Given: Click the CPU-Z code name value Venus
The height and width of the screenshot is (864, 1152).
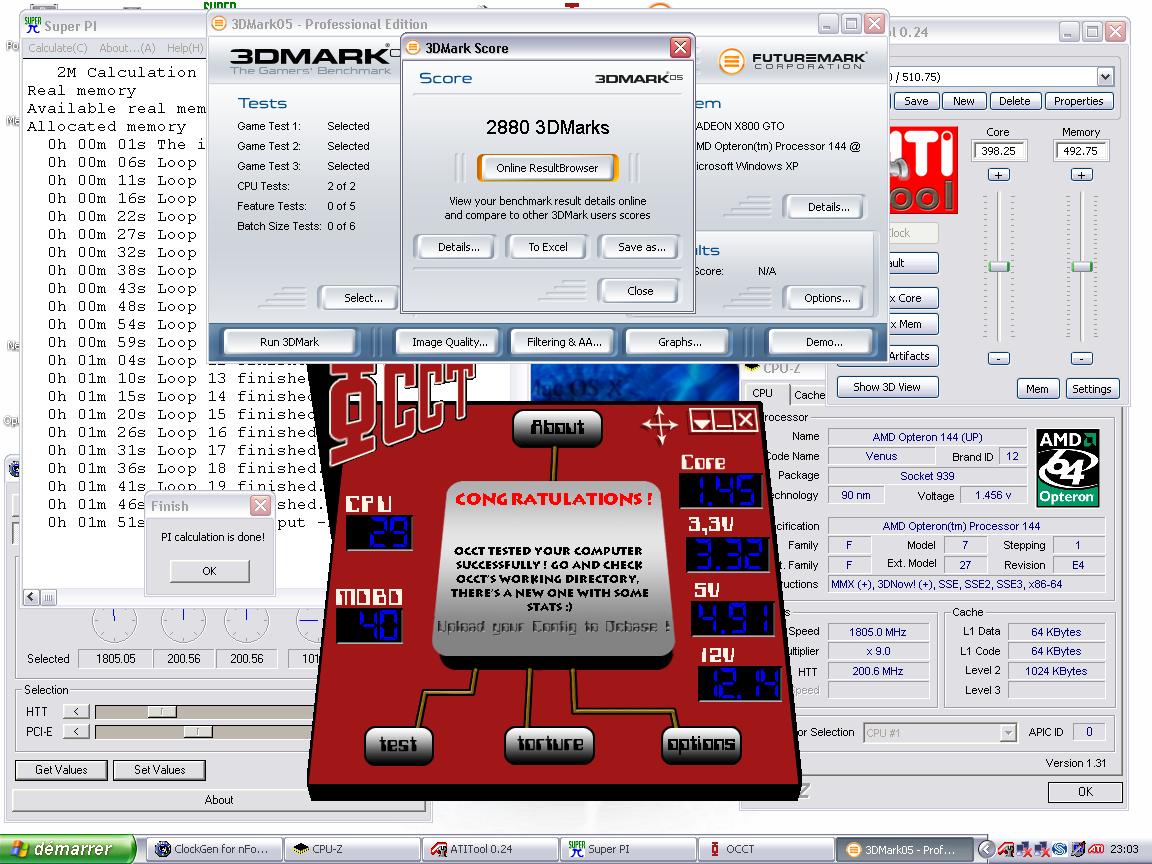Looking at the screenshot, I should [881, 456].
